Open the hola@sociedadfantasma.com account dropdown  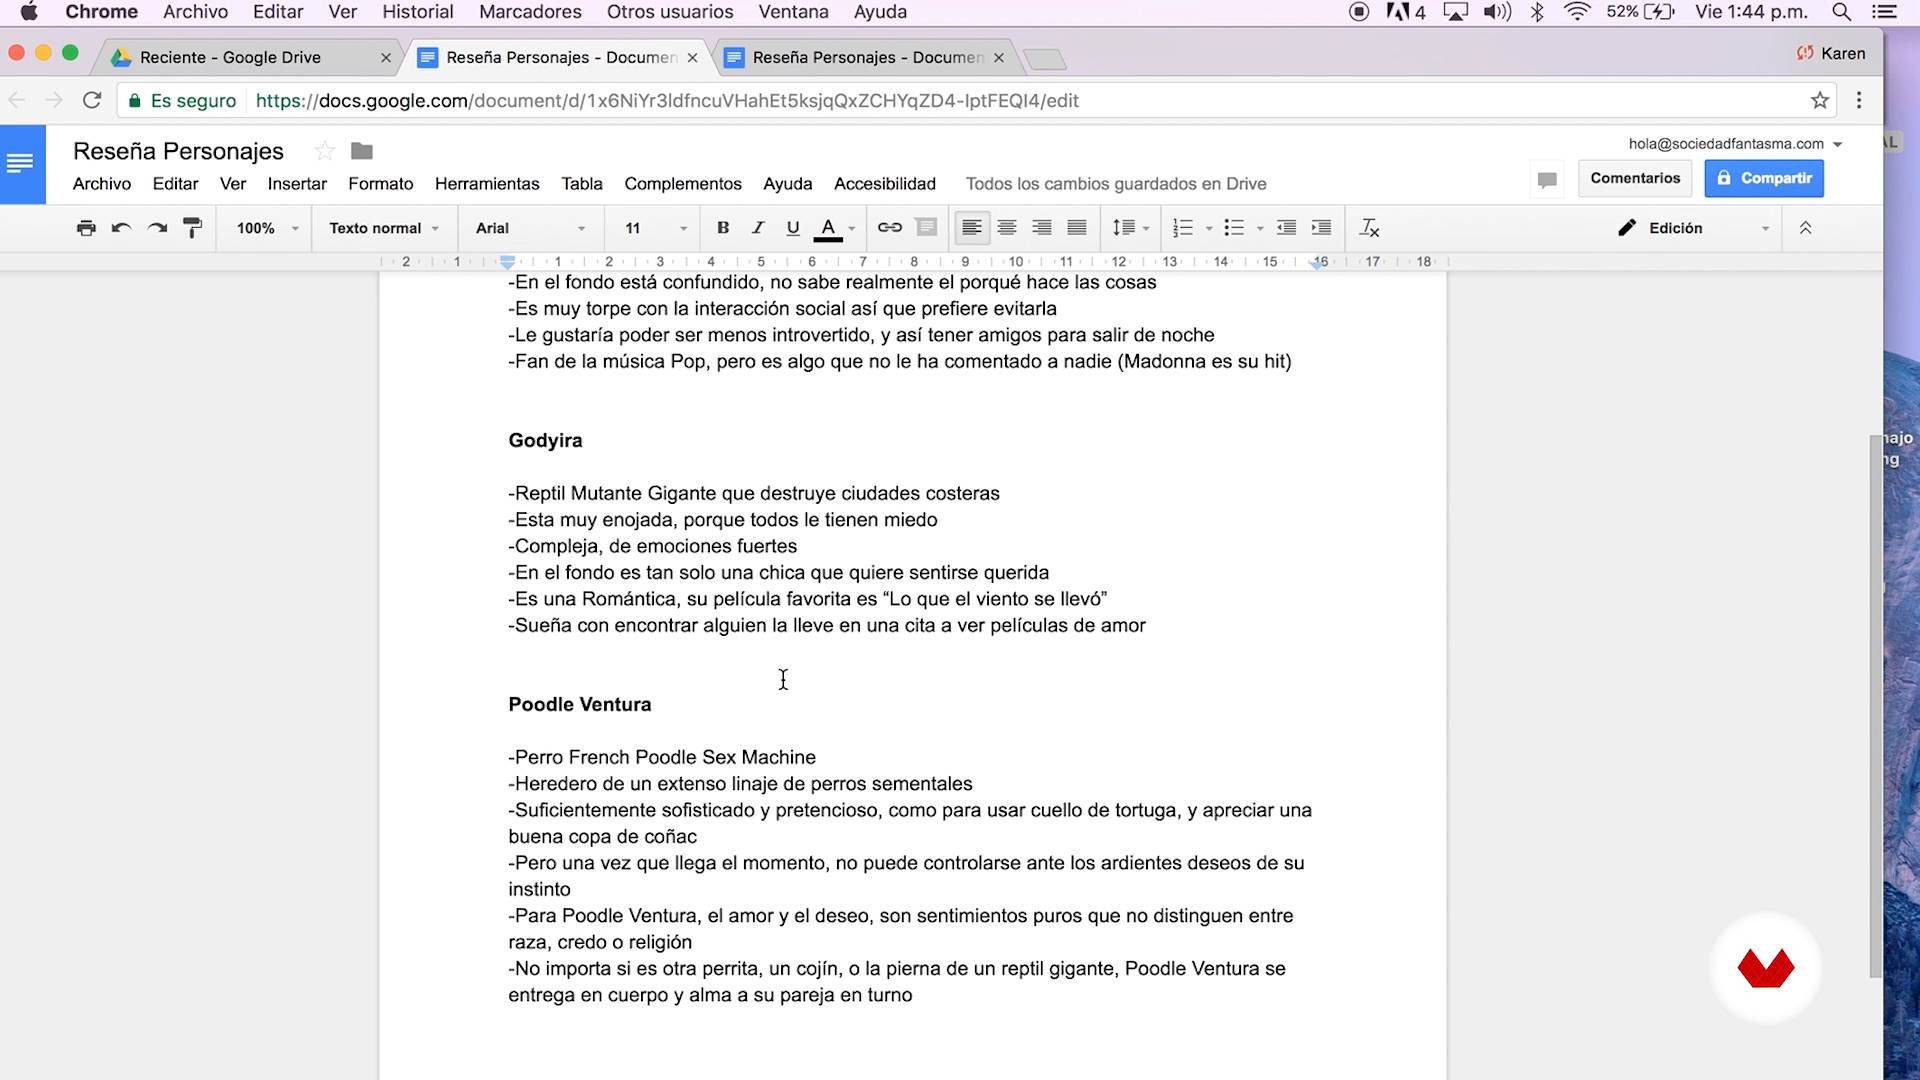[1735, 144]
